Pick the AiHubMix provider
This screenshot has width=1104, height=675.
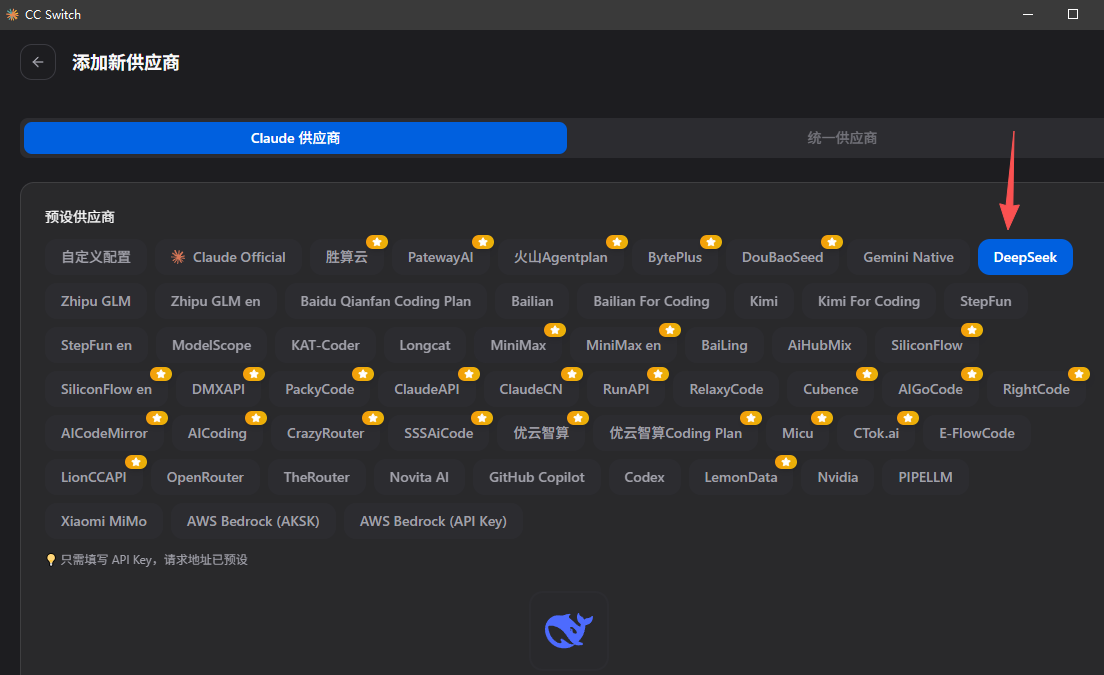pos(820,345)
